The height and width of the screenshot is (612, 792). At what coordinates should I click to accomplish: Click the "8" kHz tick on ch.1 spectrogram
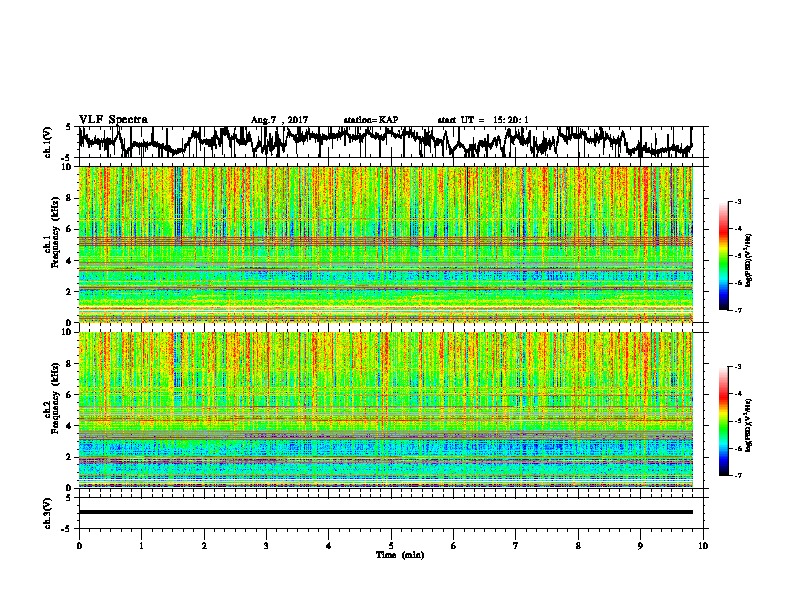[70, 198]
